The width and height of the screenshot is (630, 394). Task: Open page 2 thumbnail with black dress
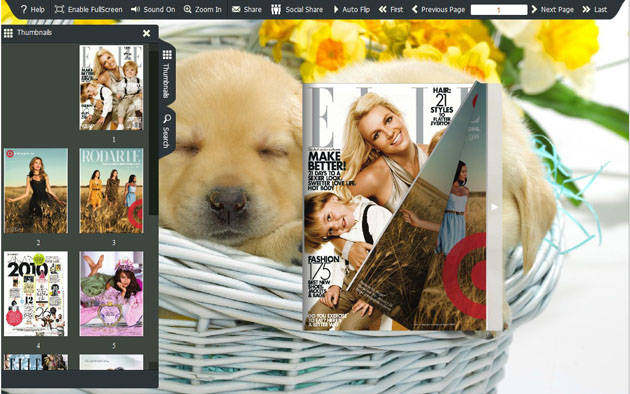[36, 191]
